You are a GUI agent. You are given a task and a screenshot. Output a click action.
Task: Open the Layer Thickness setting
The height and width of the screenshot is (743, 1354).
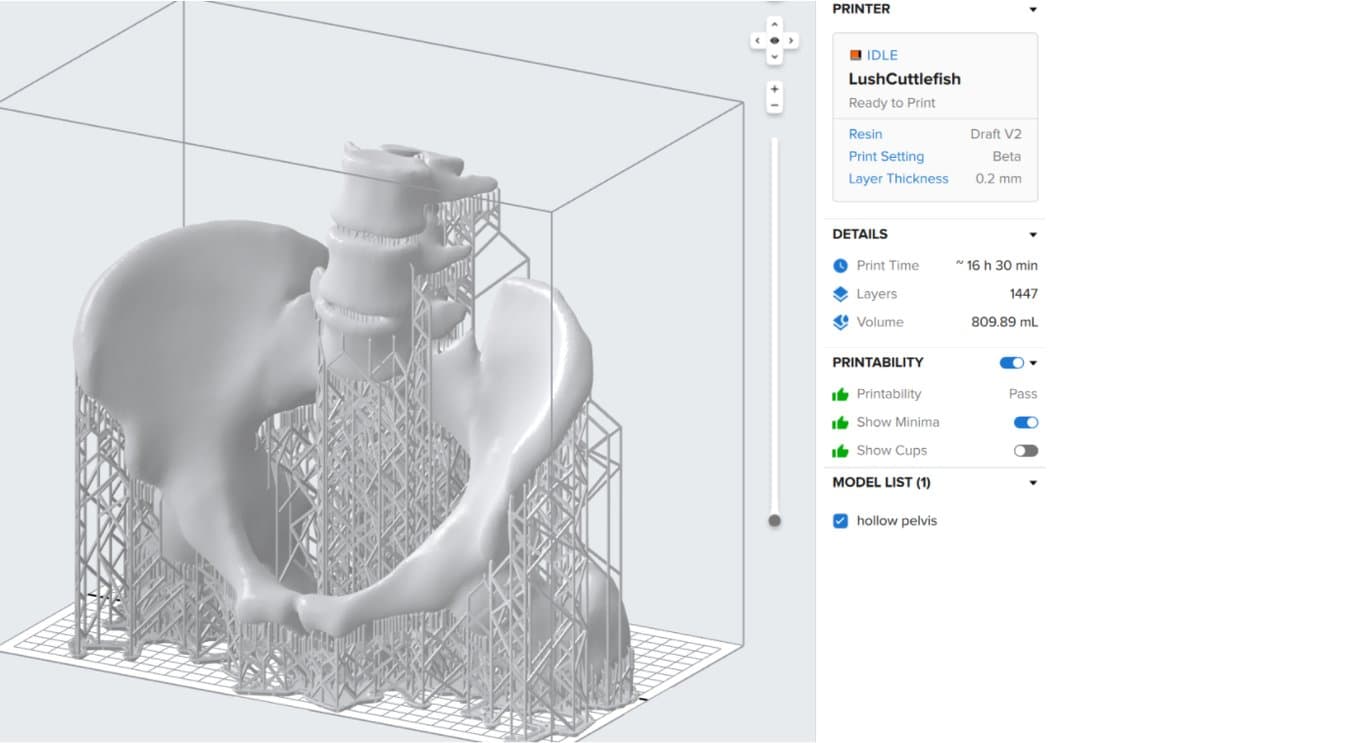point(898,179)
